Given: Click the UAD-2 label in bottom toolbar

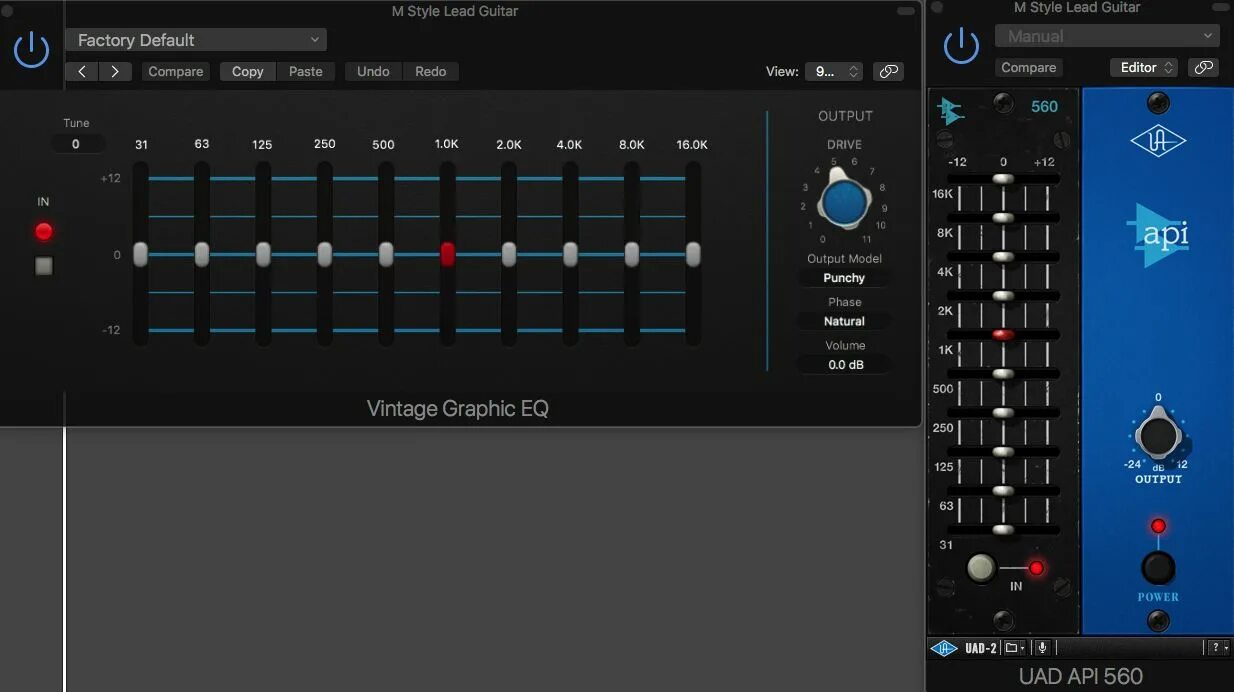Looking at the screenshot, I should (x=980, y=648).
